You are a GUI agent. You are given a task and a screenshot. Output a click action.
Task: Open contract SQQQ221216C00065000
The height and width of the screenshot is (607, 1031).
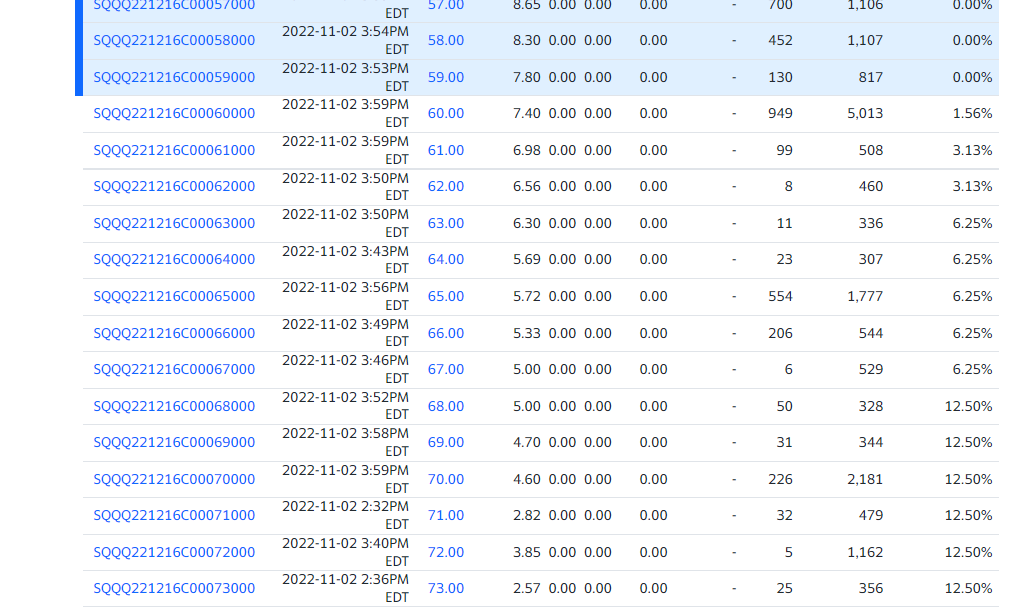174,297
